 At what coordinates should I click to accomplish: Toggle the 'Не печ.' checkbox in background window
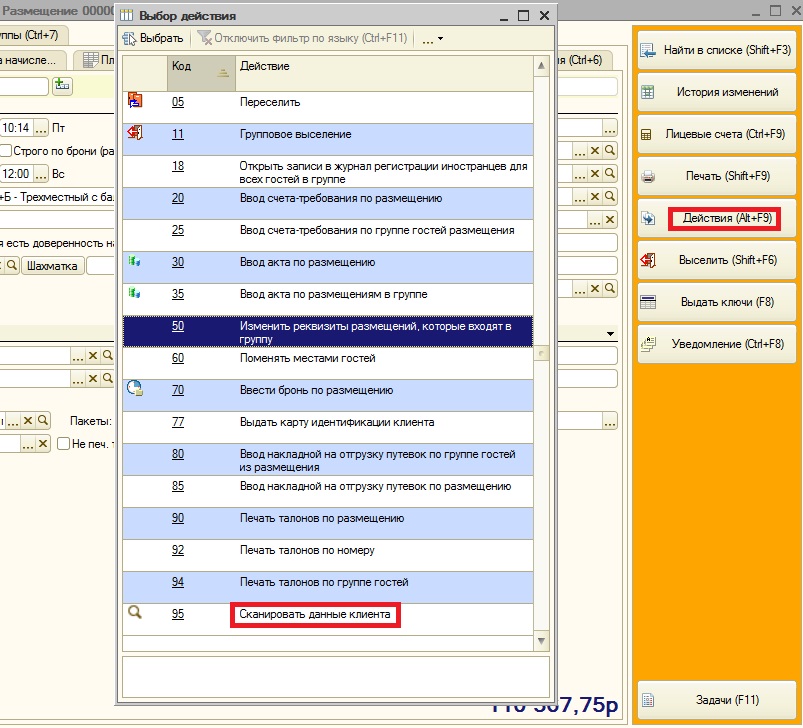[x=64, y=443]
